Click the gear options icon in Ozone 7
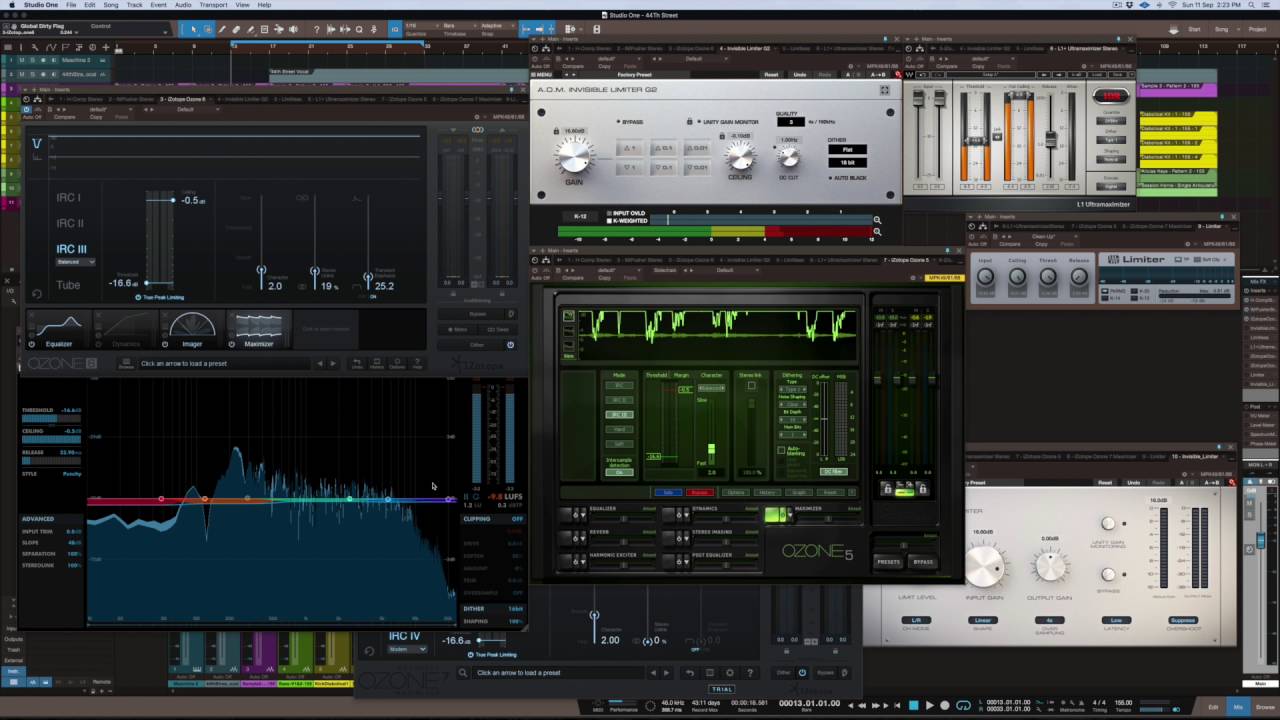The height and width of the screenshot is (720, 1280). click(730, 673)
